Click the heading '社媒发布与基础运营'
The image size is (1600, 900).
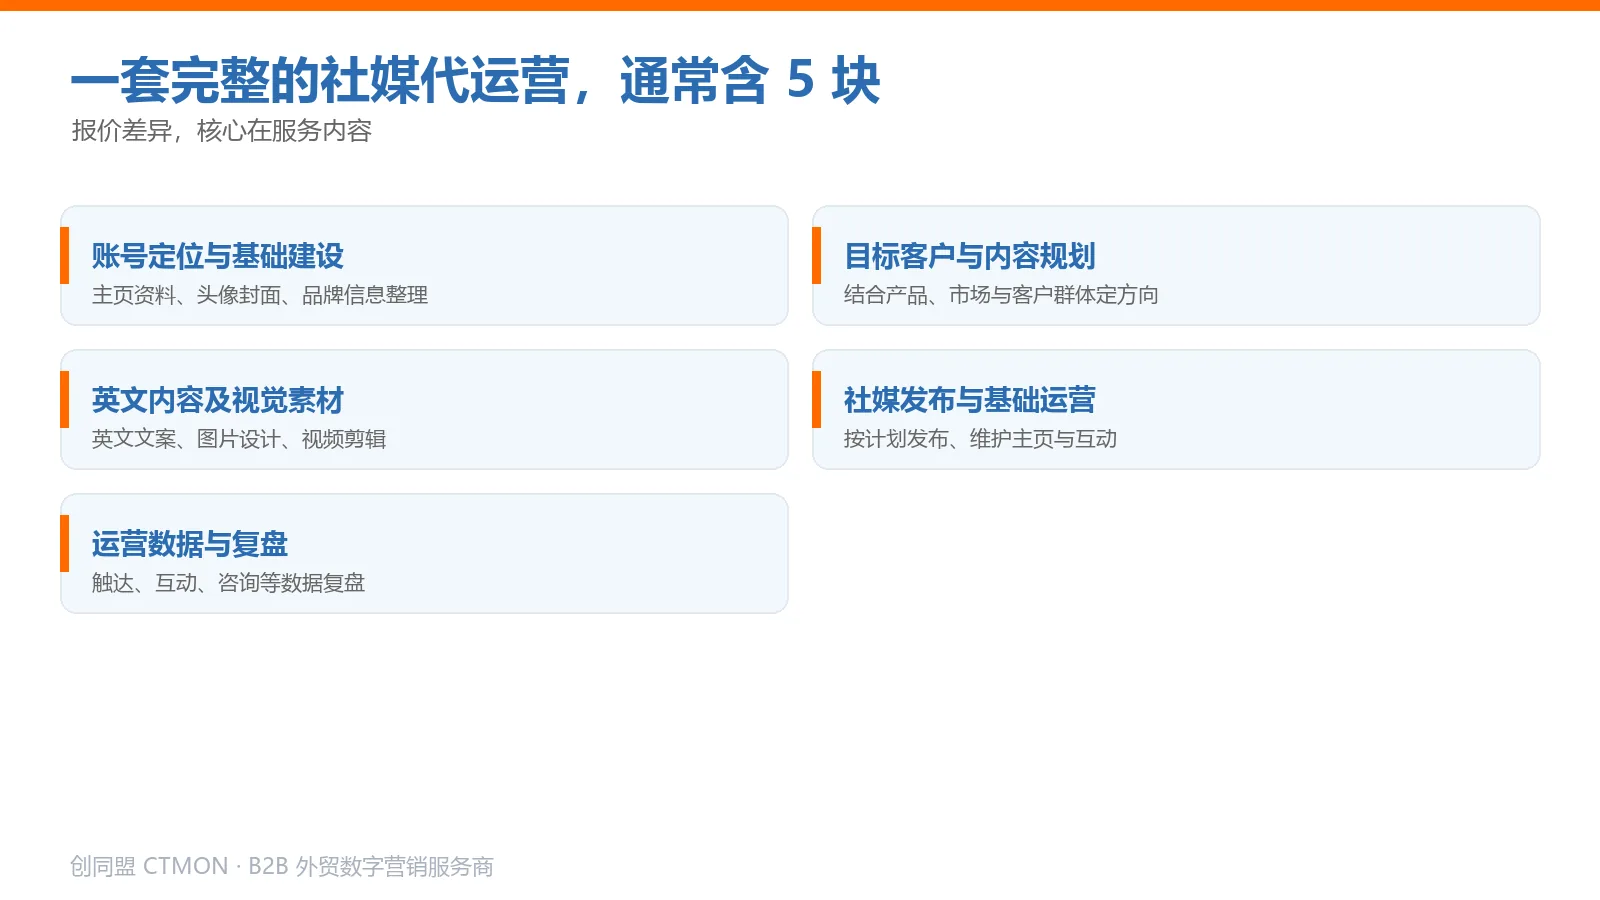click(969, 400)
